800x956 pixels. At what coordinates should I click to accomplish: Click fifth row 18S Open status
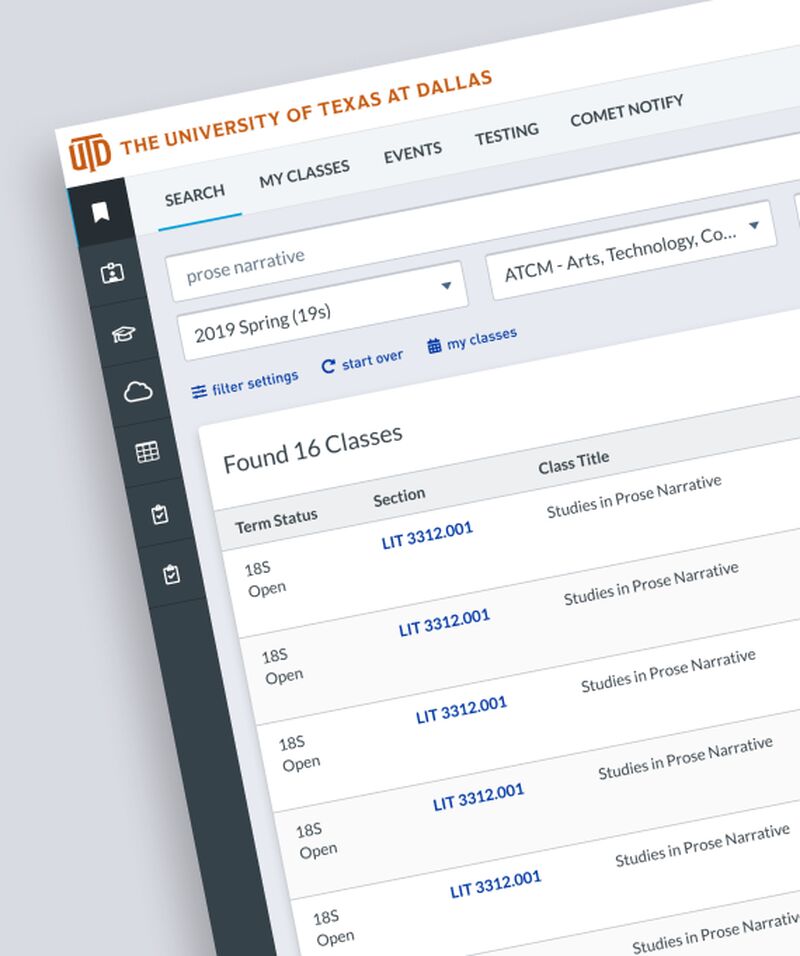click(333, 928)
